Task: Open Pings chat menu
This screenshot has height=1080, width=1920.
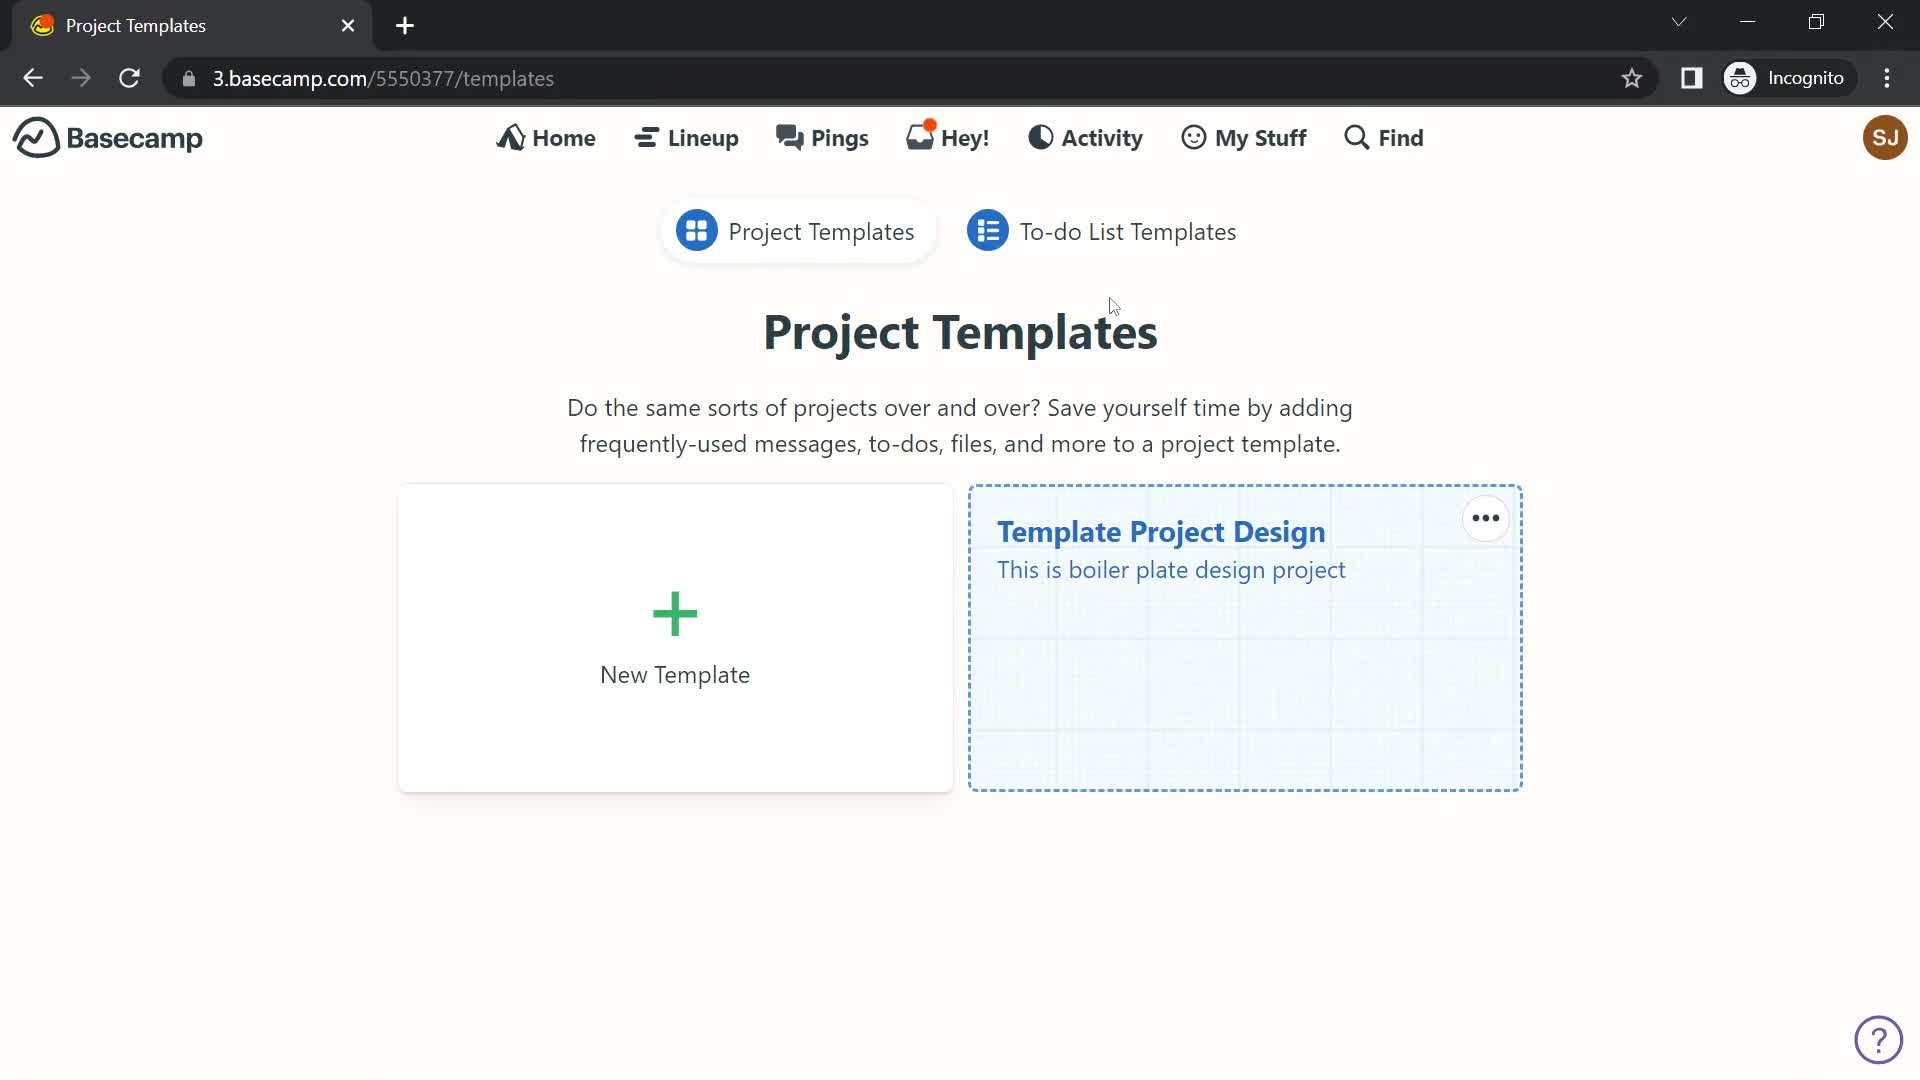Action: [x=822, y=138]
